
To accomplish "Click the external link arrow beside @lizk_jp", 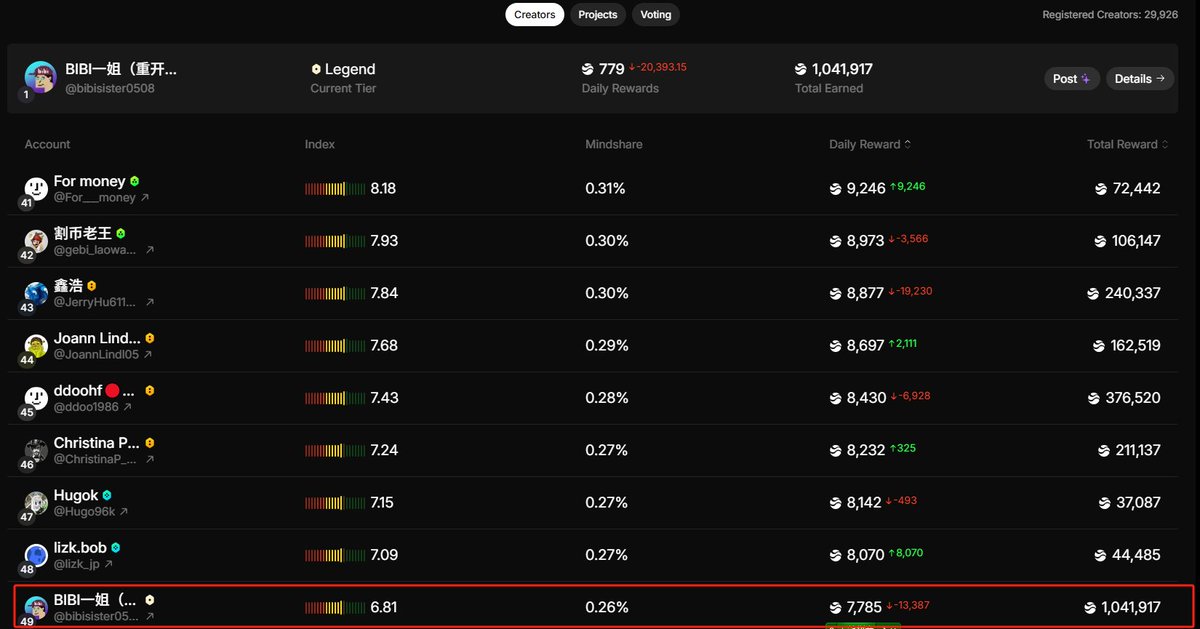I will 109,564.
